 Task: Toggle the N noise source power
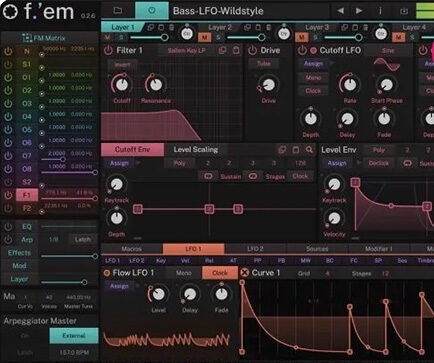tap(8, 51)
